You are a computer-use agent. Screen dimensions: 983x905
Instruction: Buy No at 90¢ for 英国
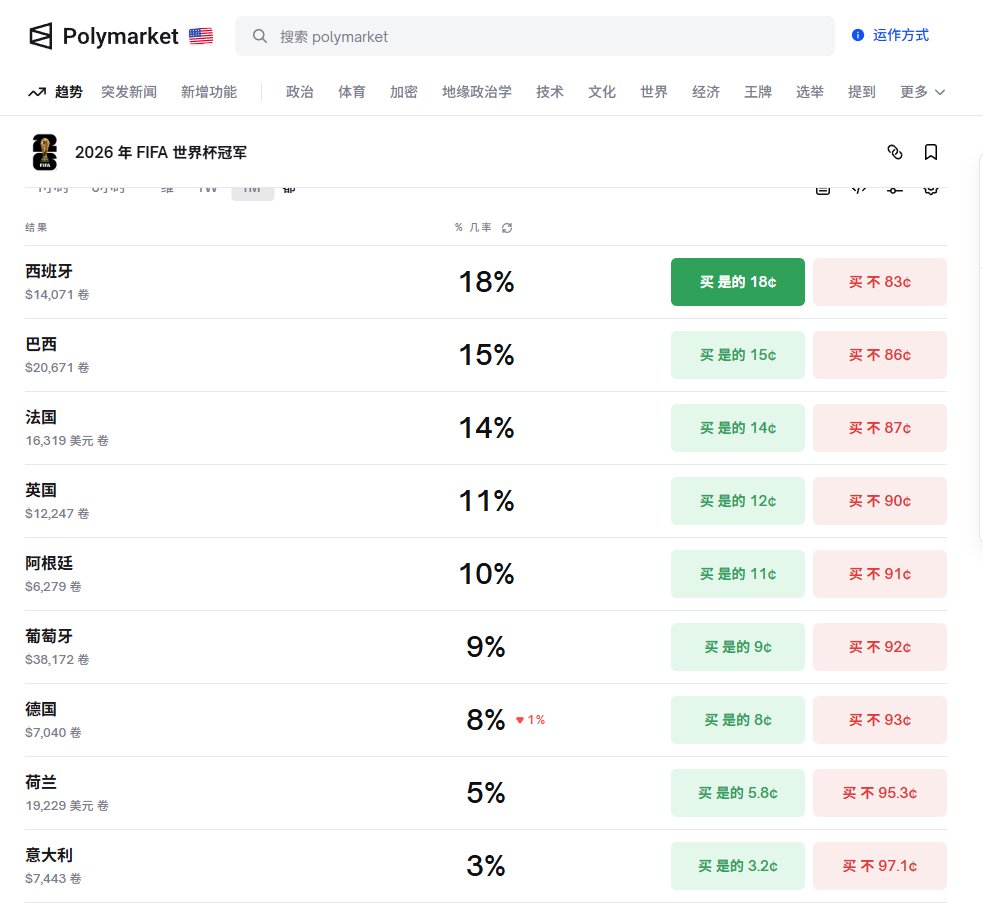click(x=880, y=501)
